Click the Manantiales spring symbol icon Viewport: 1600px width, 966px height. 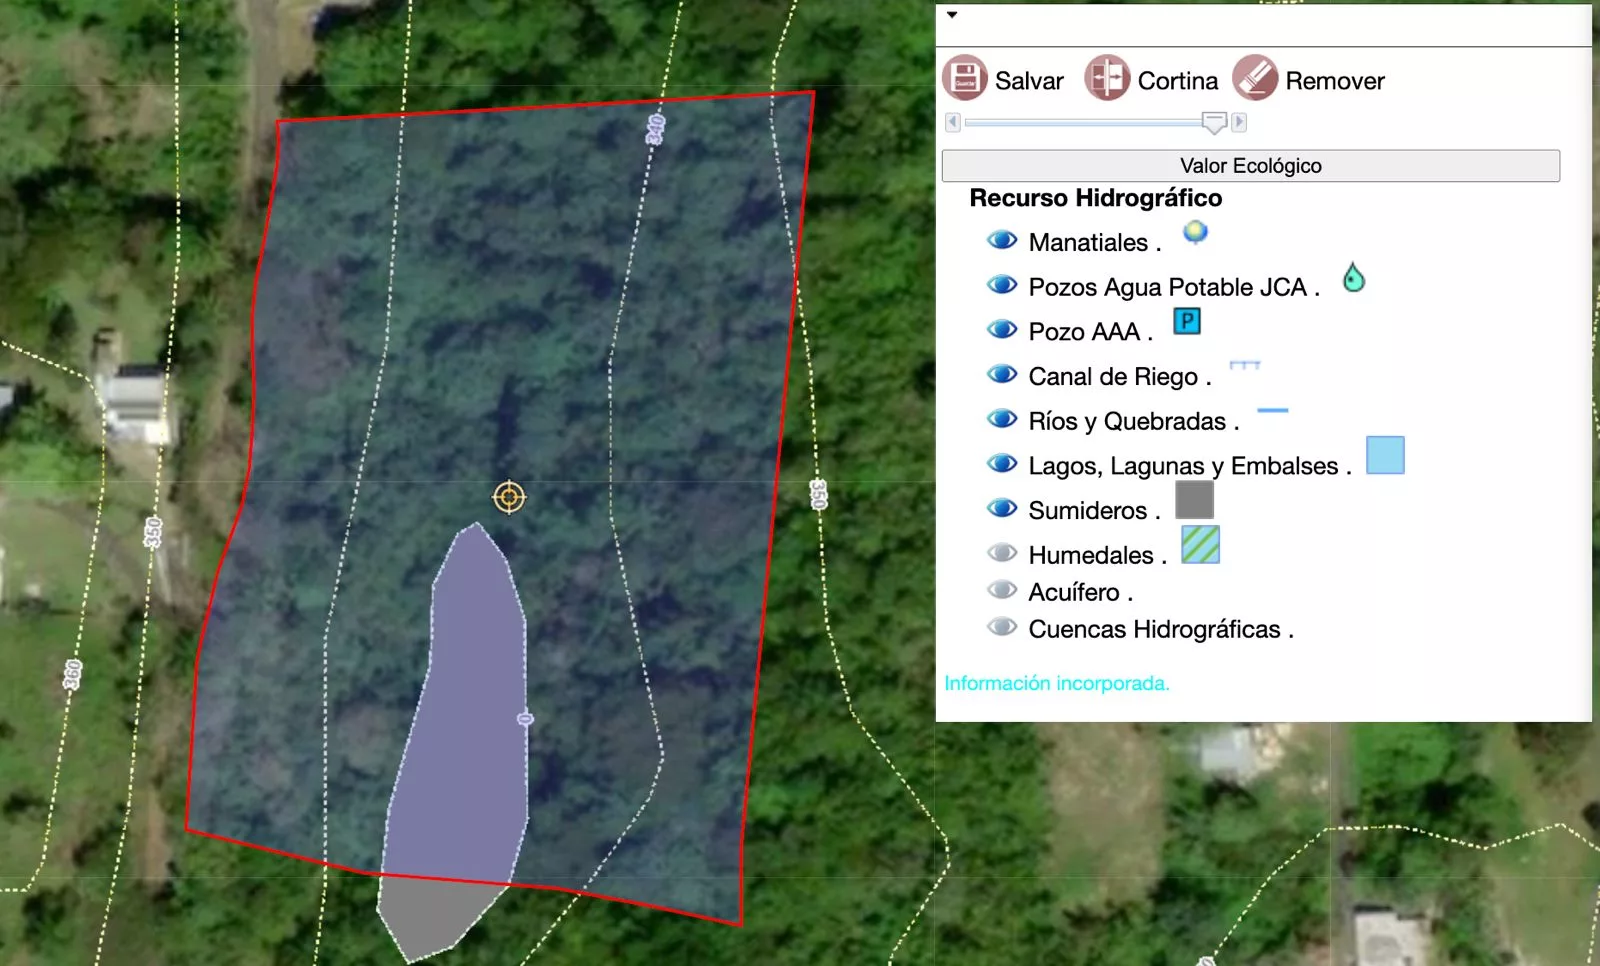1195,233
